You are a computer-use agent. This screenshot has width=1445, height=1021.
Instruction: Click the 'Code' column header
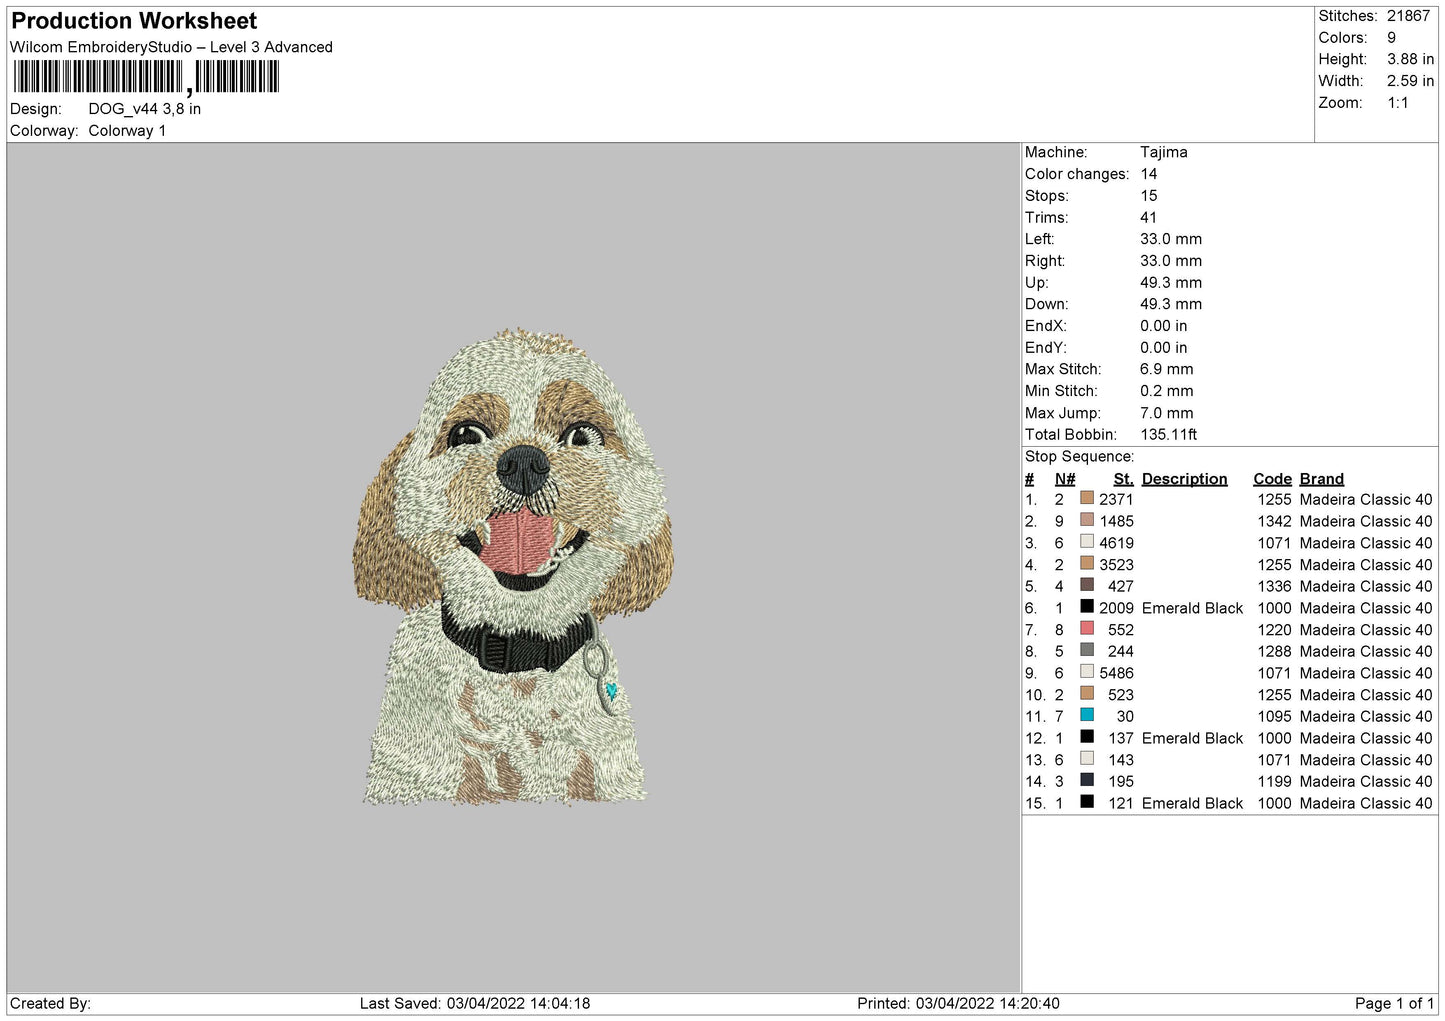tap(1273, 479)
